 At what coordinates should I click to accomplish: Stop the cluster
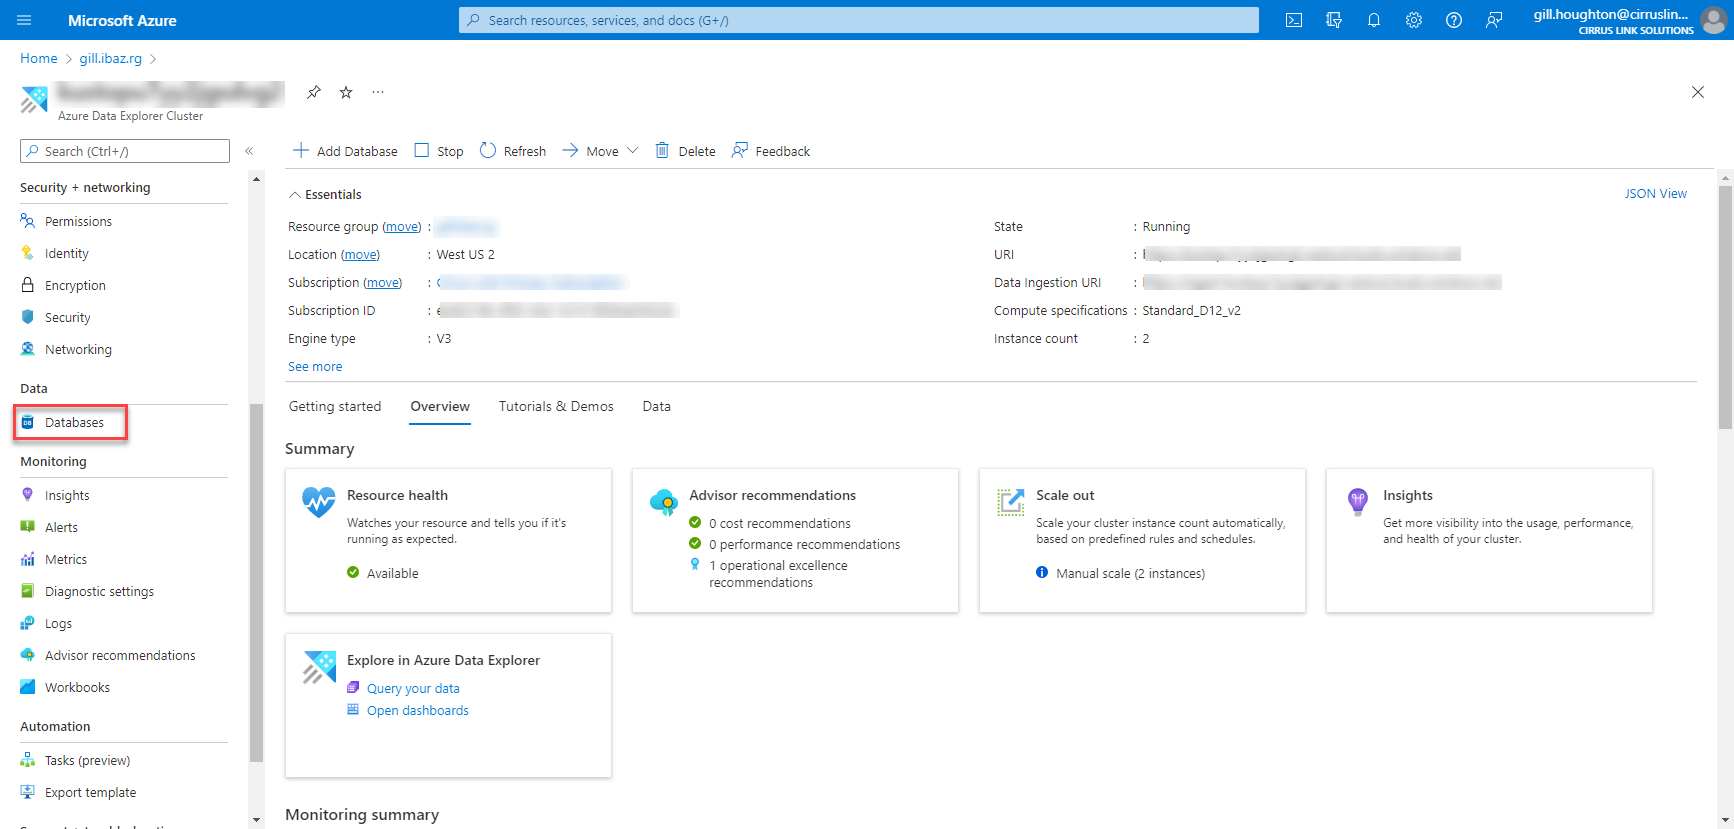(439, 151)
